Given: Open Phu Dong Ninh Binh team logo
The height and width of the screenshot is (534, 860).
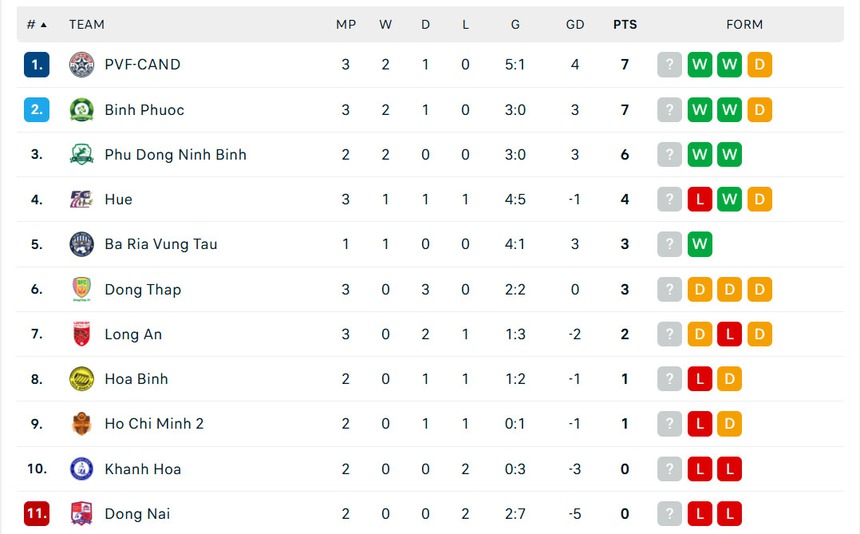Looking at the screenshot, I should (x=81, y=154).
